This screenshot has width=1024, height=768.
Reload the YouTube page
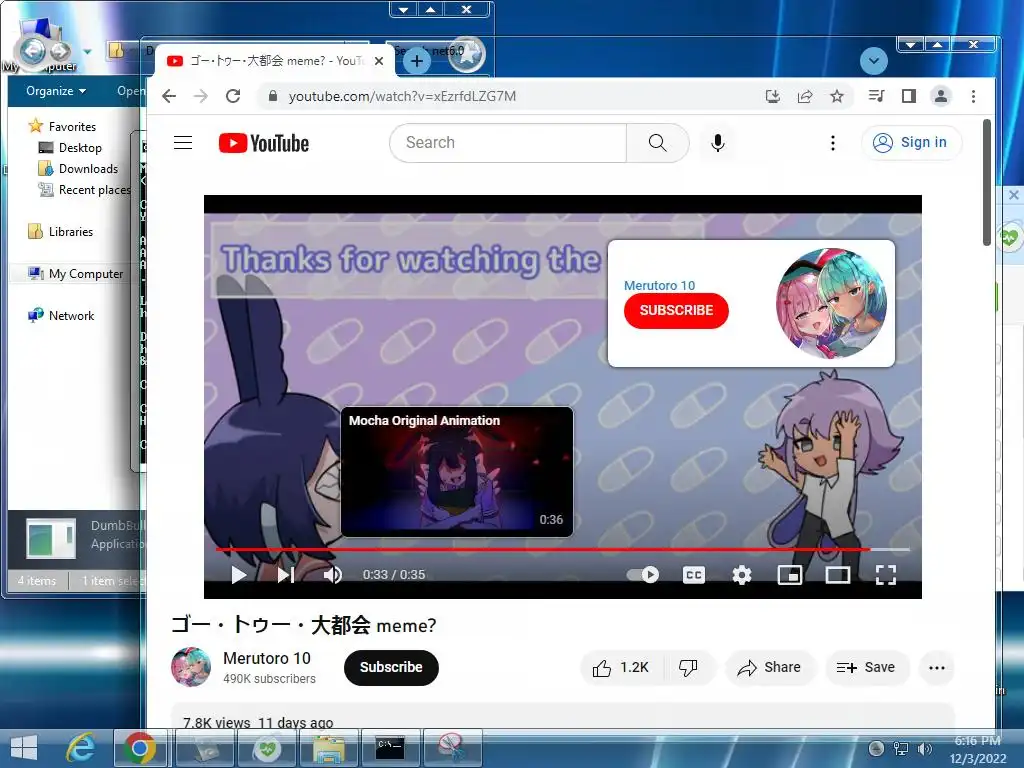(233, 97)
